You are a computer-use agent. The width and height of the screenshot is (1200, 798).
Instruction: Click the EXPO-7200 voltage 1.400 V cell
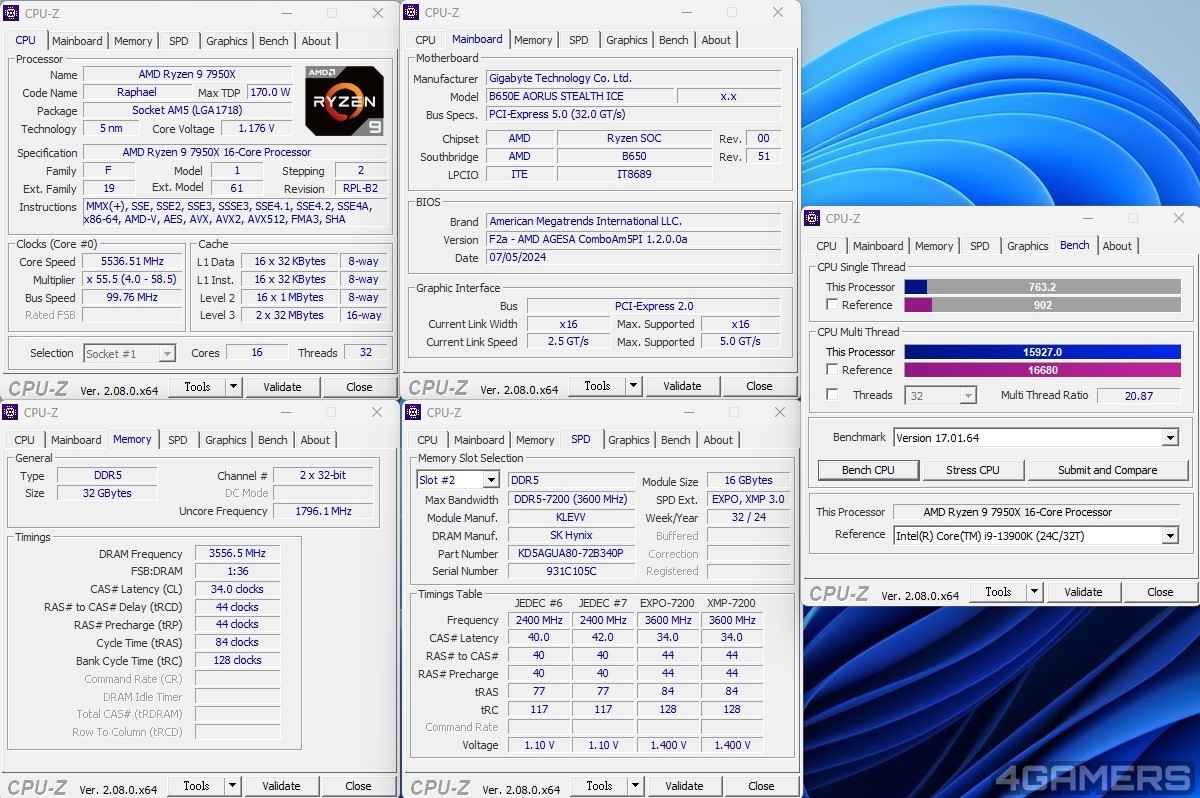tap(668, 745)
